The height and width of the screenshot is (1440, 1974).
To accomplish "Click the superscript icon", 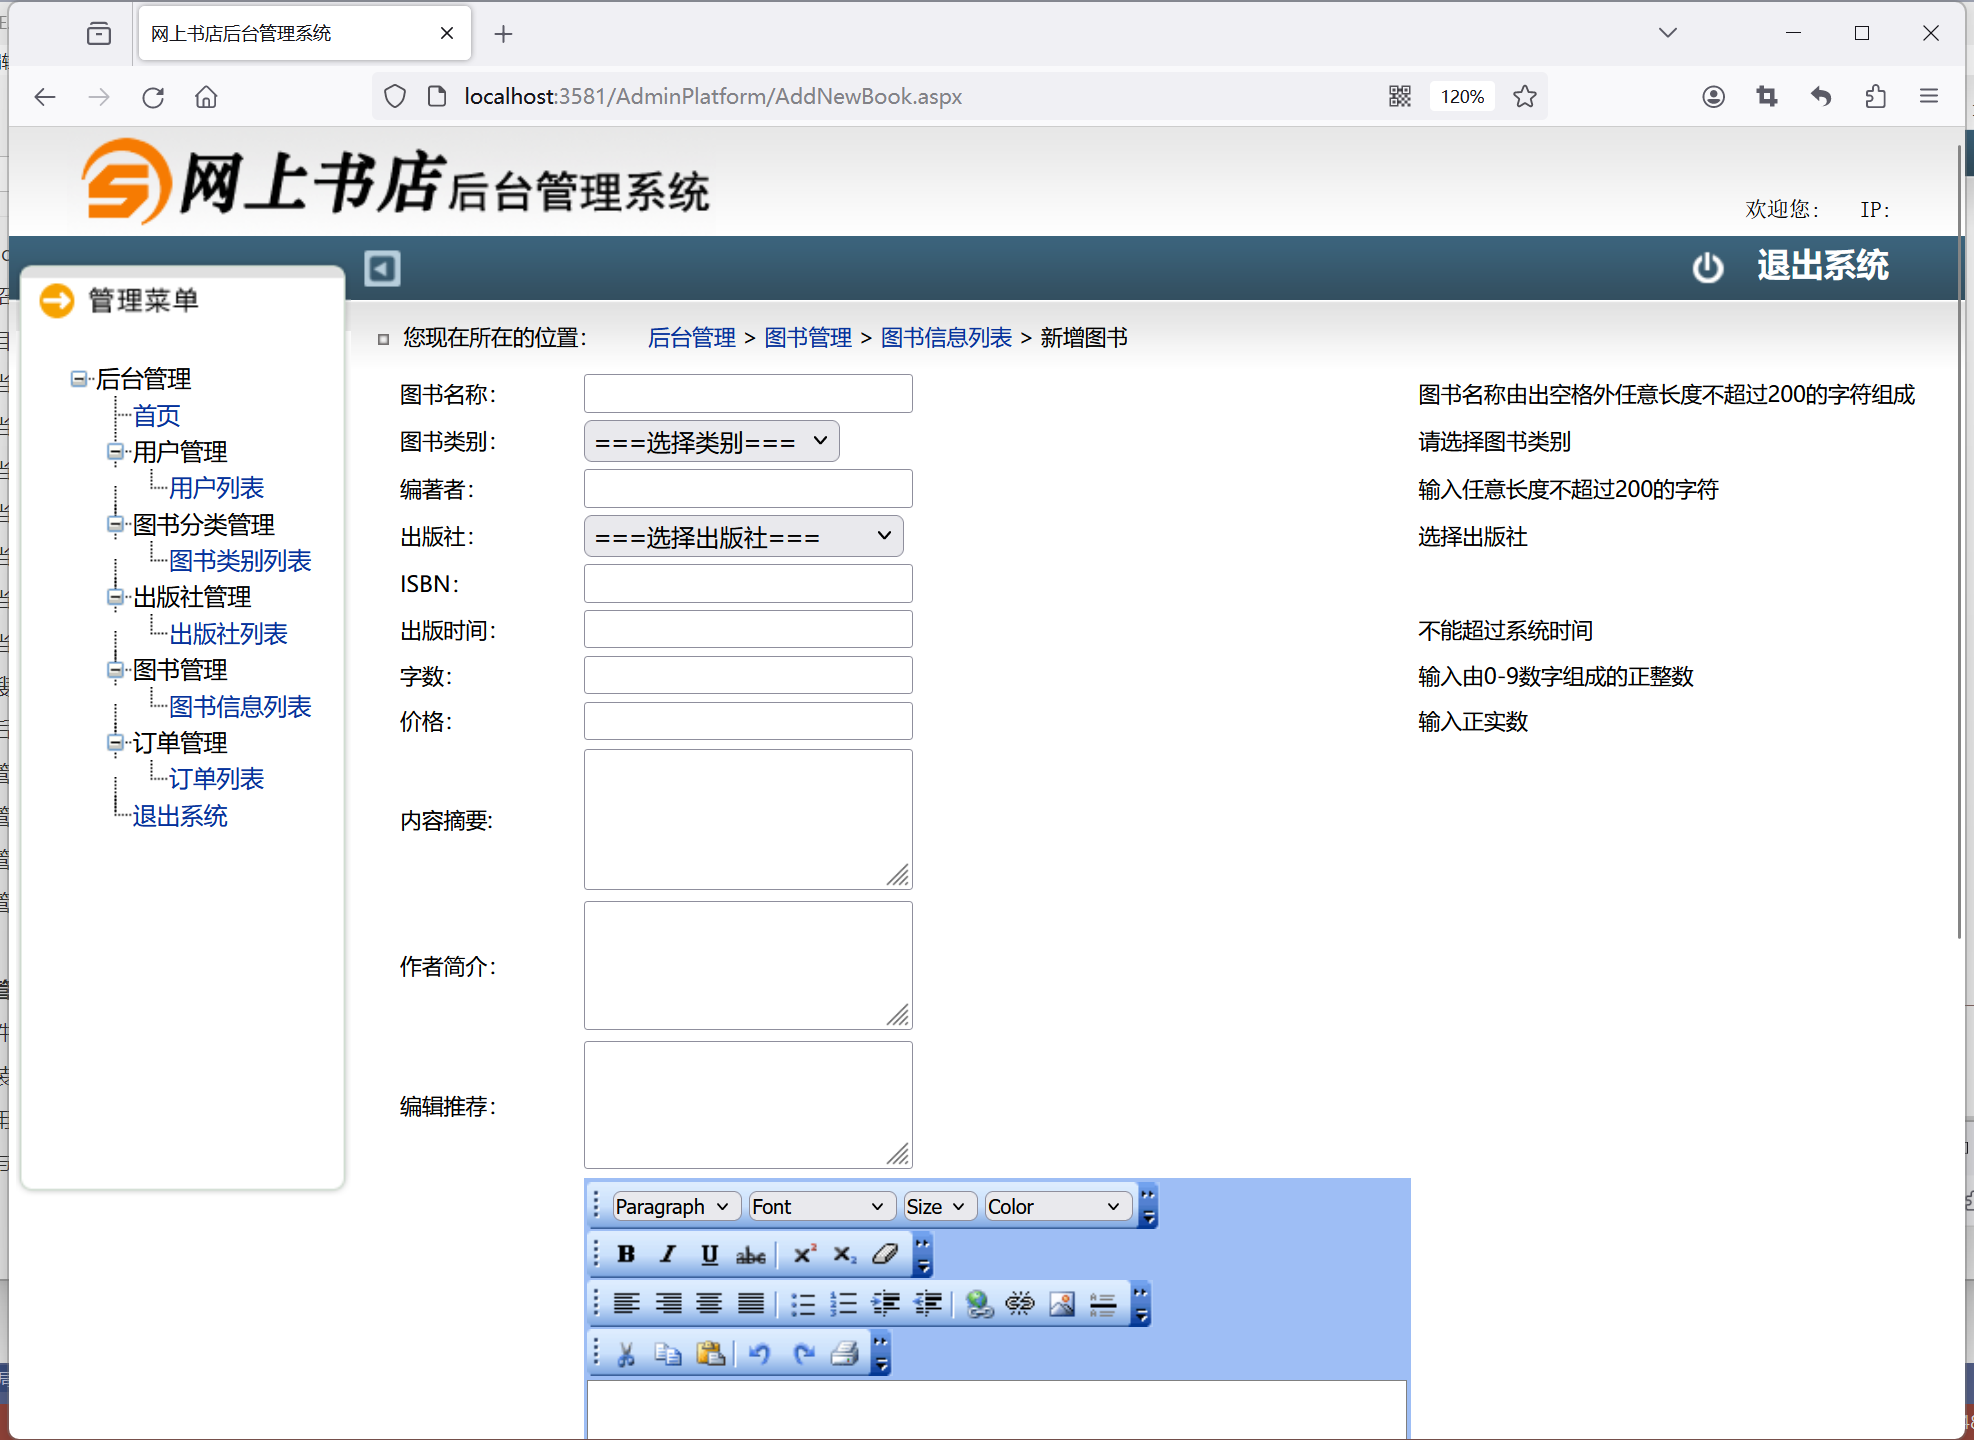I will pos(804,1254).
